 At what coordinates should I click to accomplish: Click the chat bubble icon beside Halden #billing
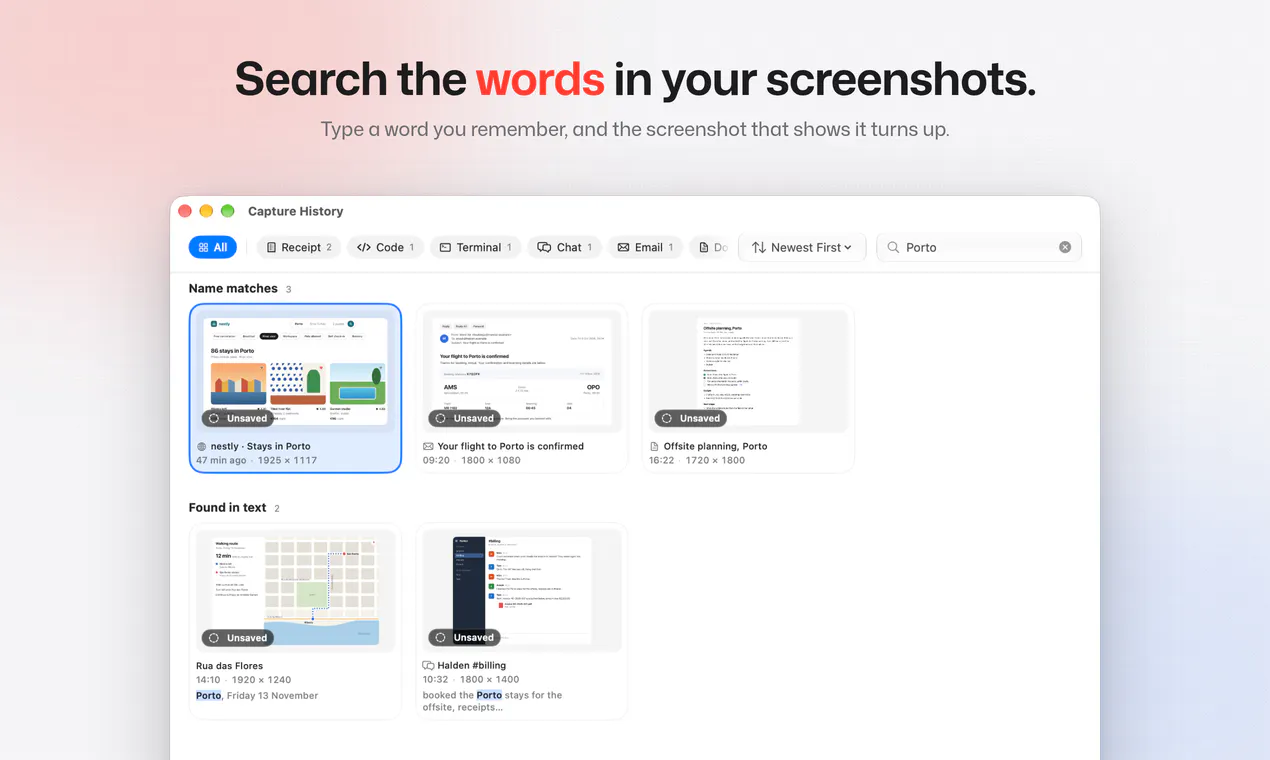(x=428, y=665)
